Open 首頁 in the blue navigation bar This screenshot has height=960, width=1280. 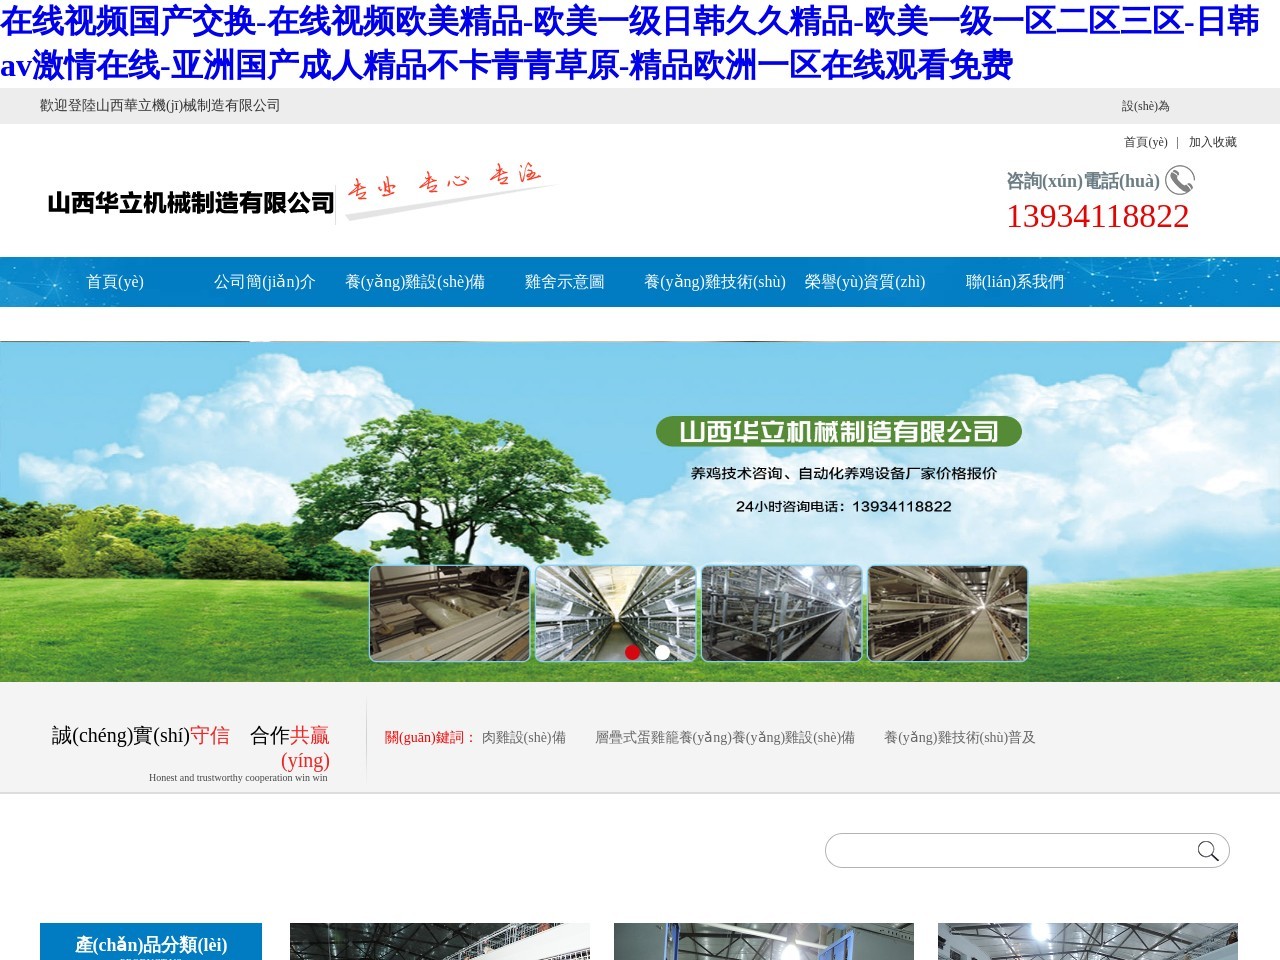tap(115, 282)
